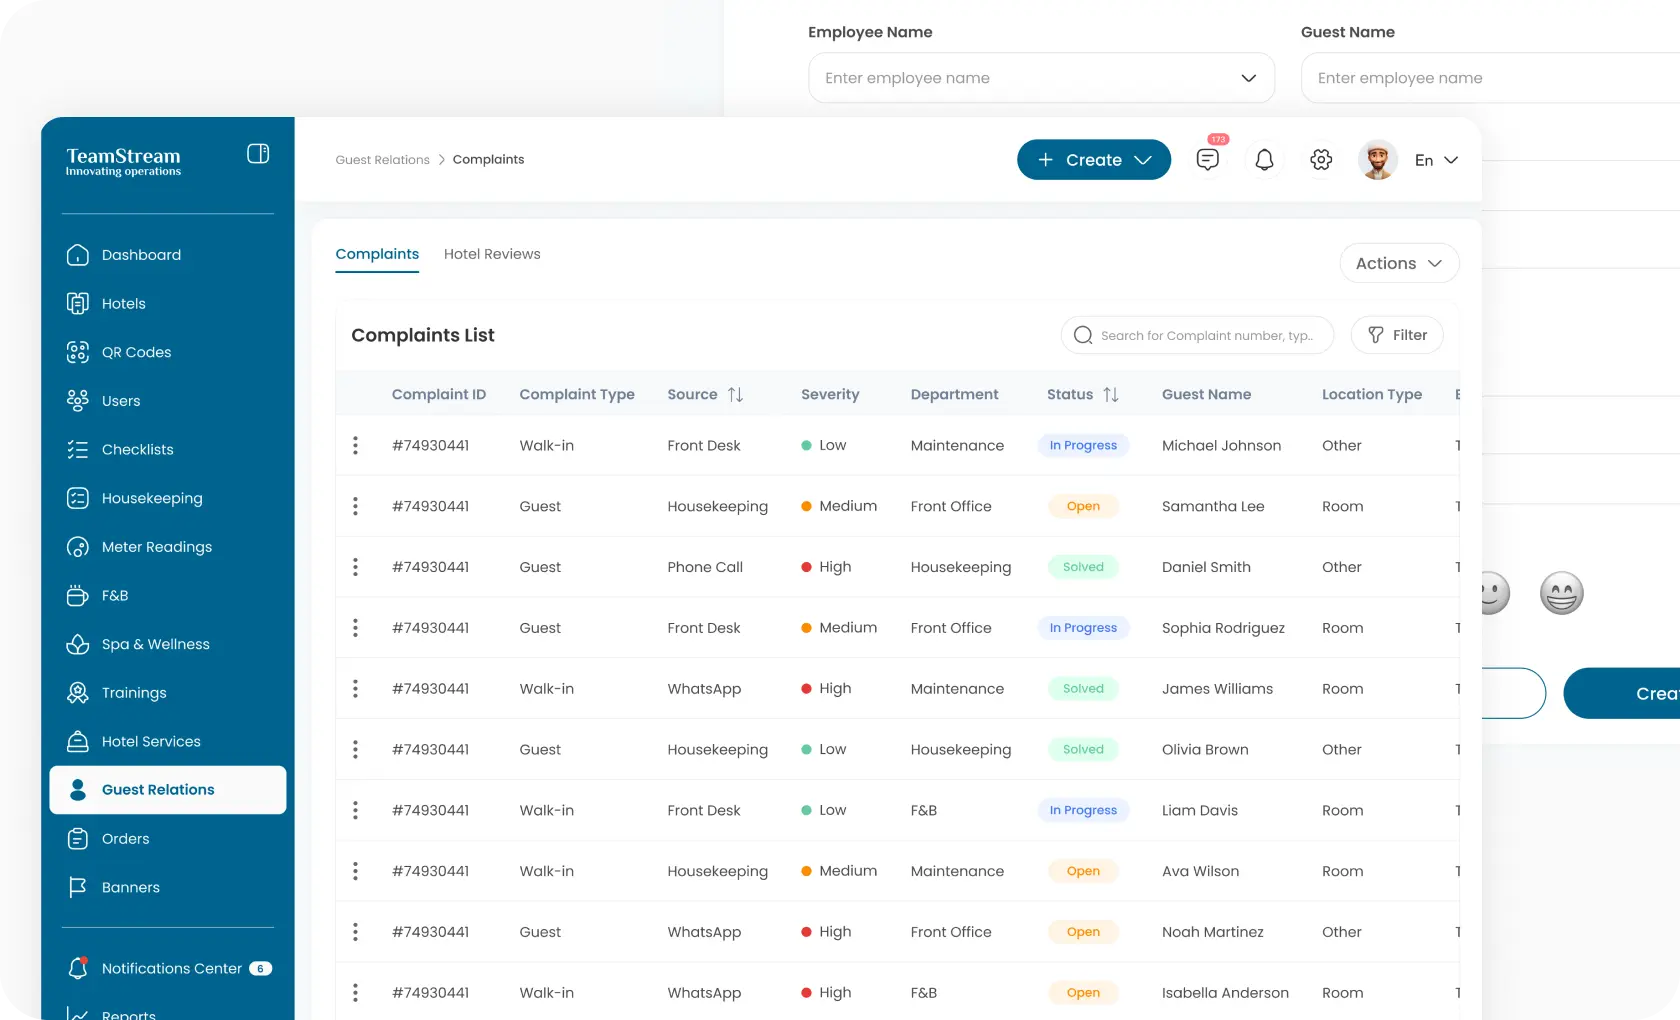Switch to the Hotel Reviews tab
The width and height of the screenshot is (1680, 1020).
pyautogui.click(x=492, y=254)
